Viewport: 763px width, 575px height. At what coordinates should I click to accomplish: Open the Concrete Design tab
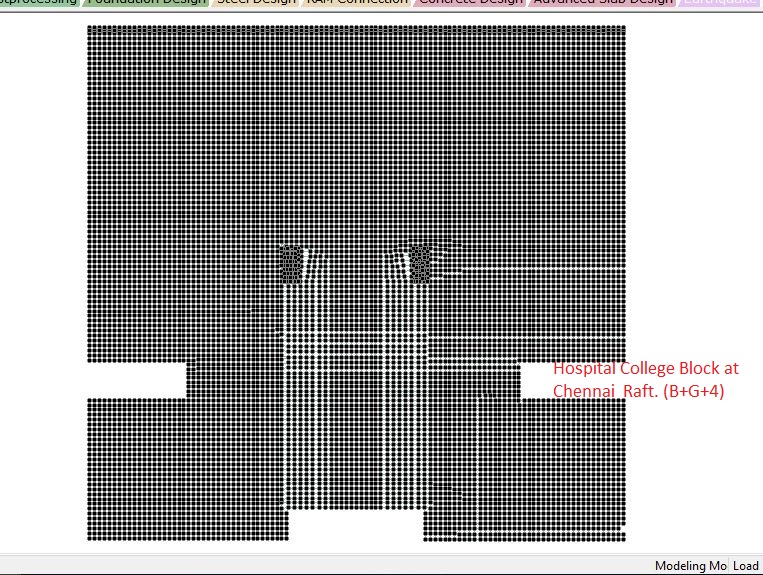[x=470, y=3]
